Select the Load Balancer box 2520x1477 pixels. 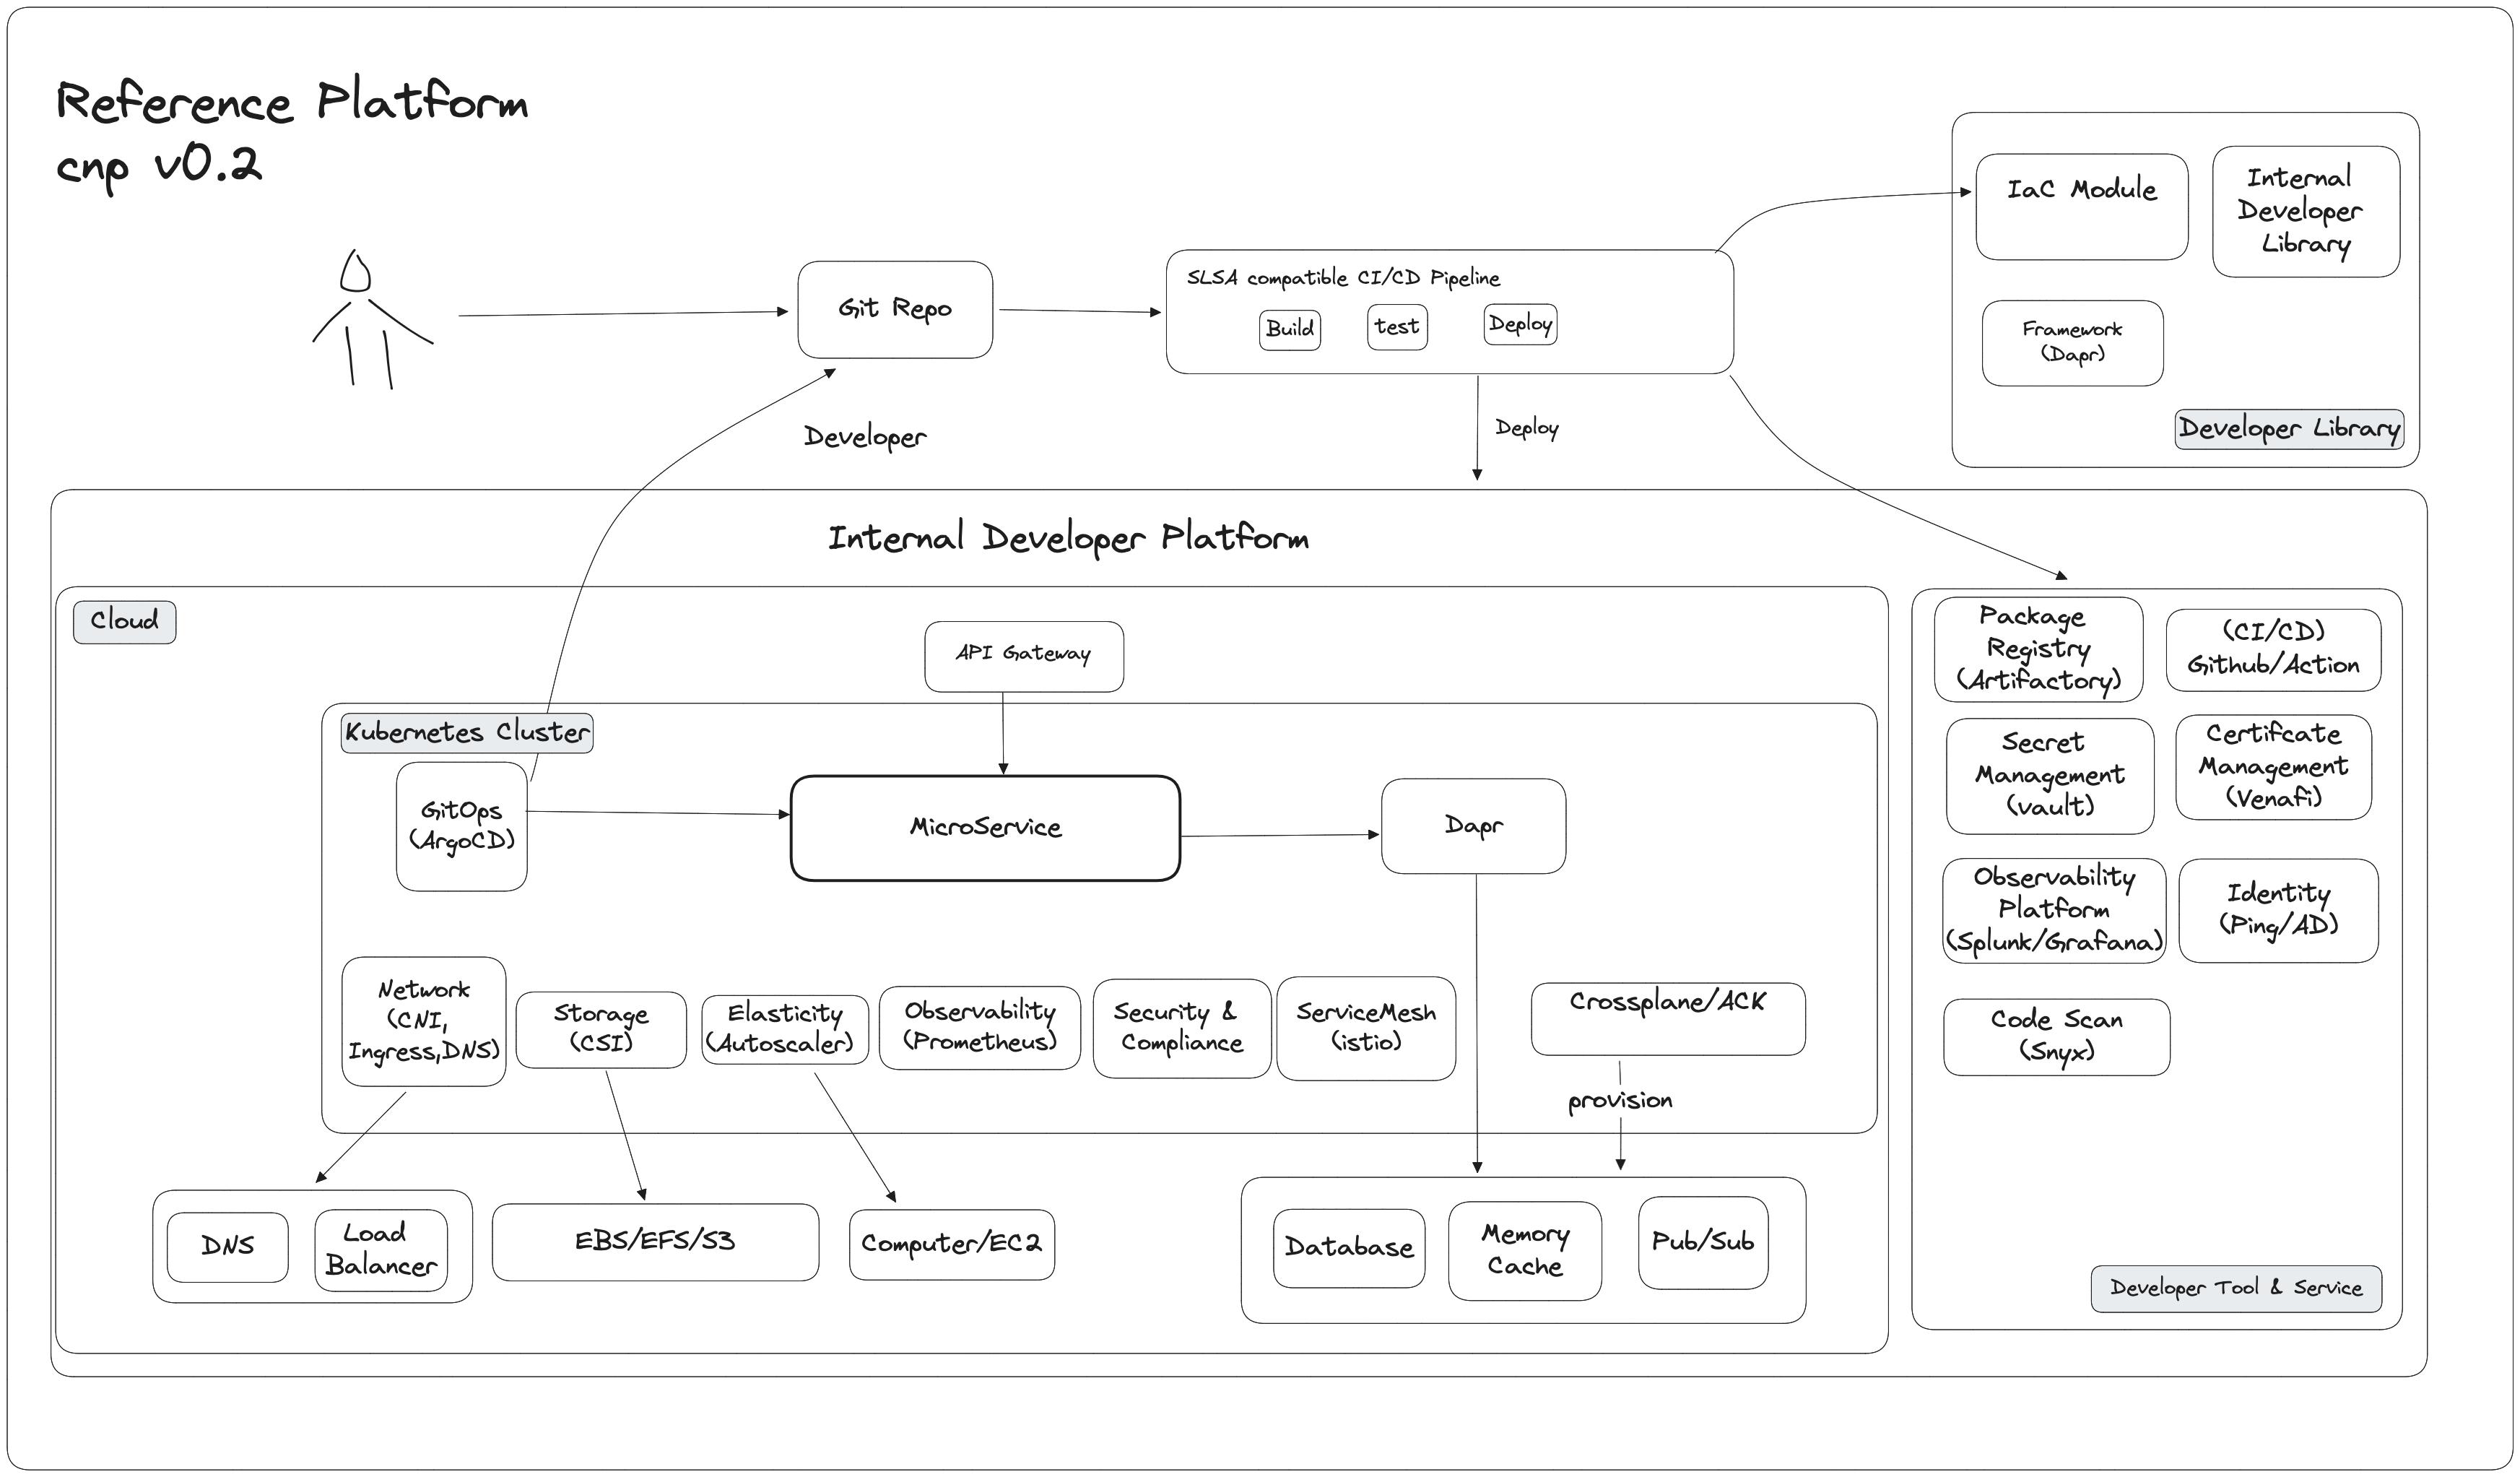coord(381,1250)
